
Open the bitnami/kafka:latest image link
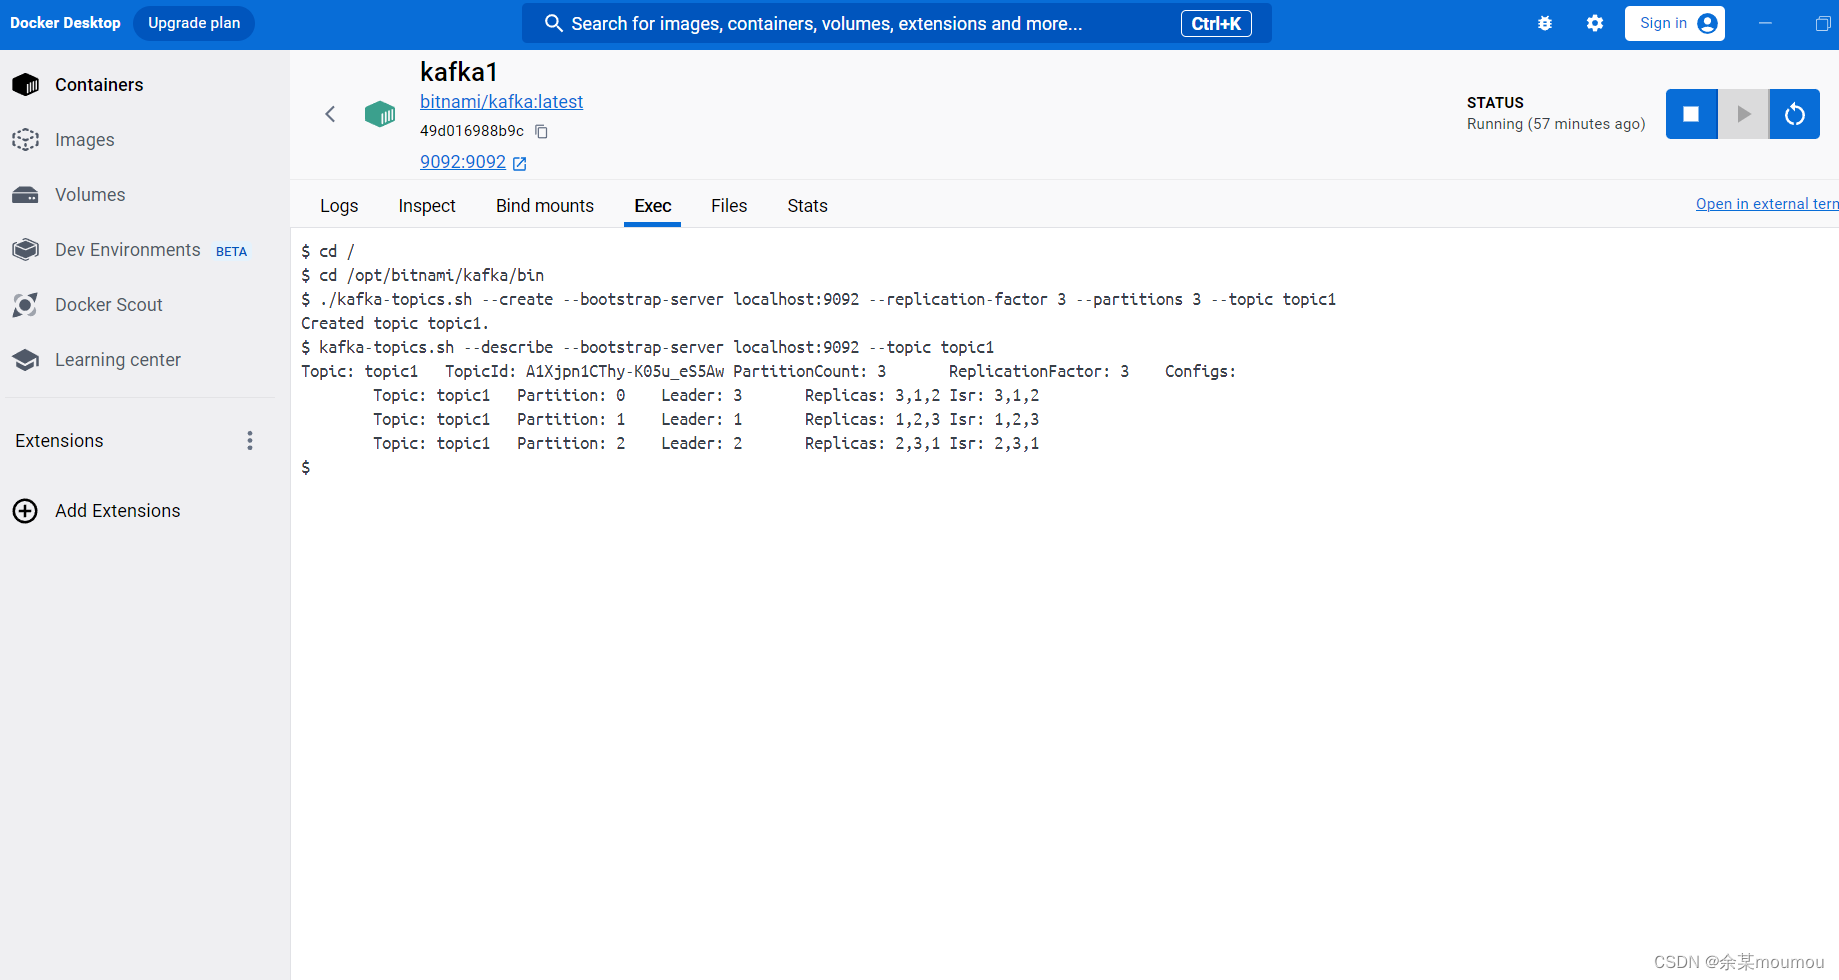click(501, 102)
